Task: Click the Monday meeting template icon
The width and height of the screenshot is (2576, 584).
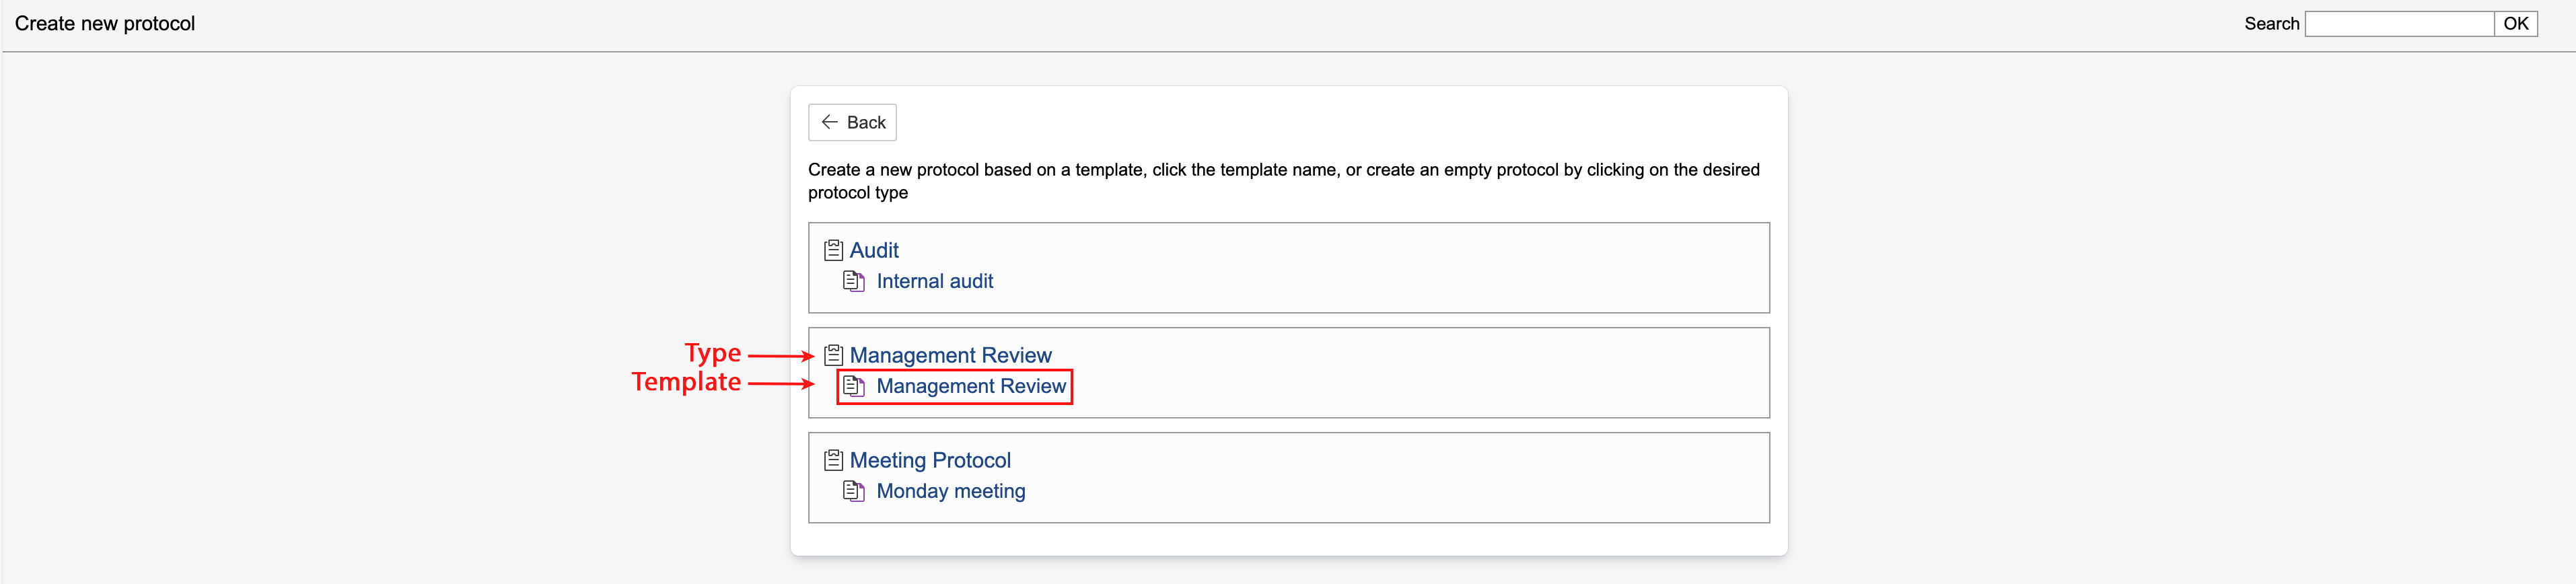Action: click(853, 491)
